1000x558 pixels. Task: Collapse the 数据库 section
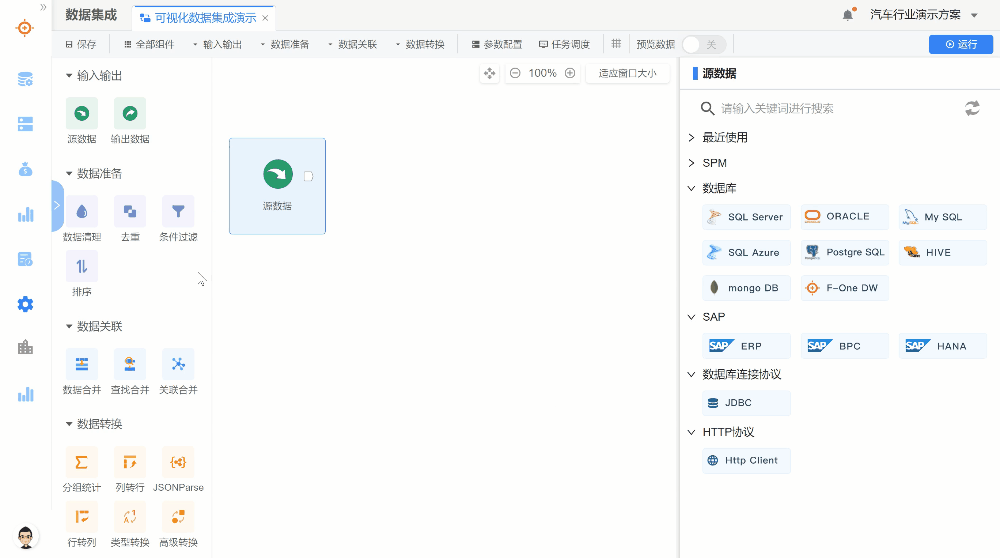coord(691,188)
